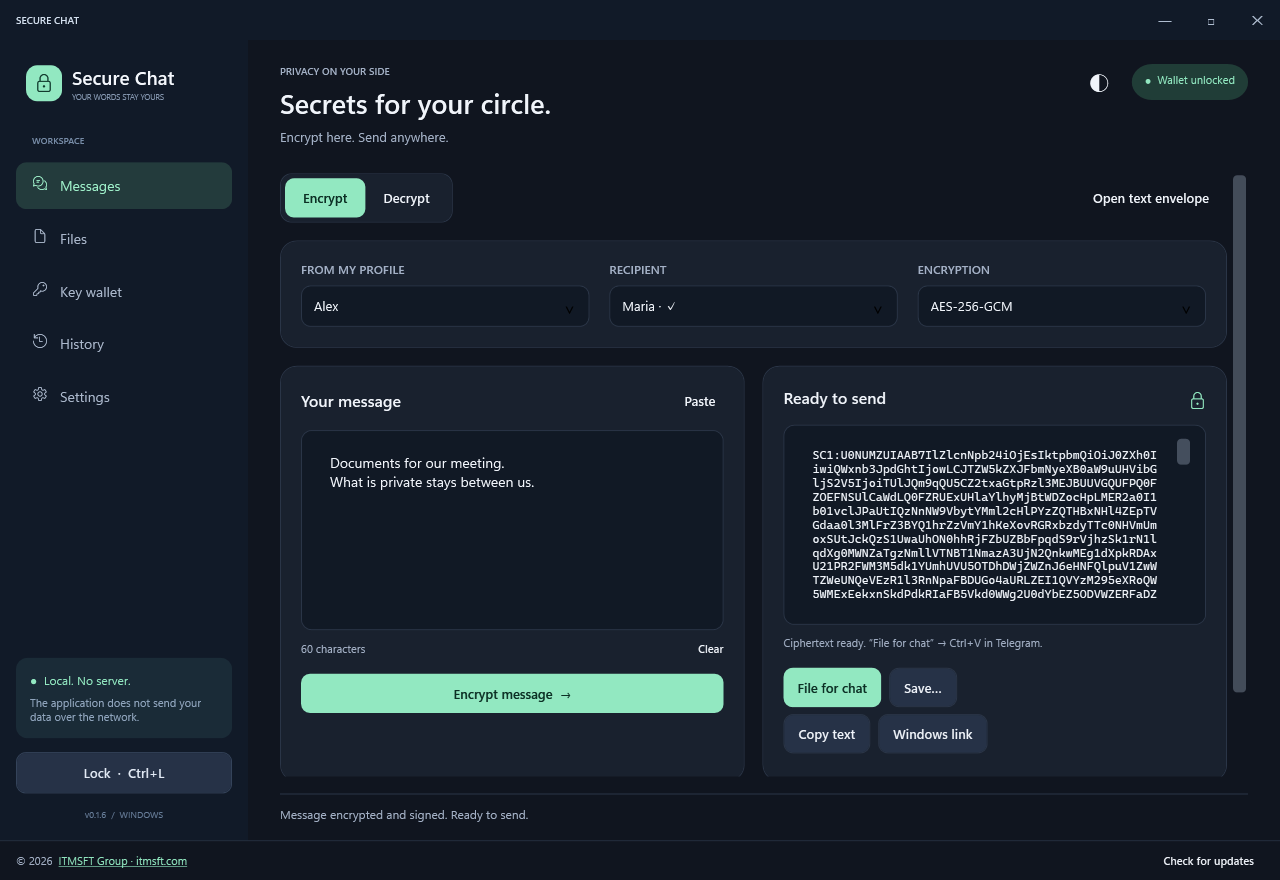Viewport: 1280px width, 880px height.
Task: Click the ciphertext box scrollbar thumb
Action: click(x=1183, y=452)
